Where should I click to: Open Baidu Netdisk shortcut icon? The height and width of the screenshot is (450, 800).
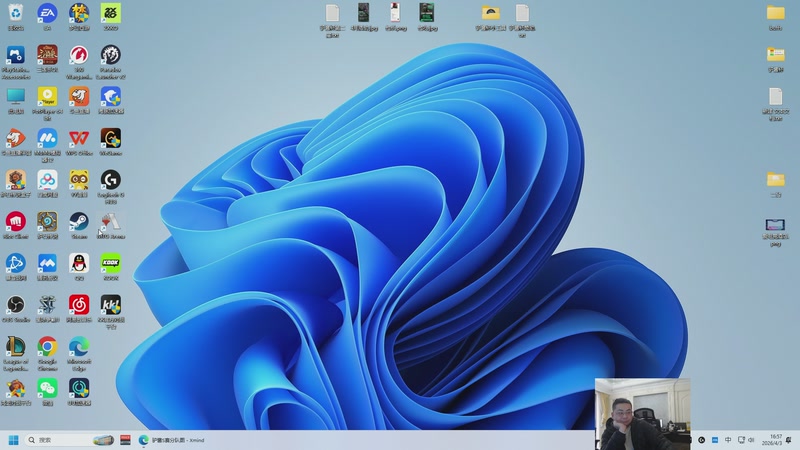pos(47,180)
